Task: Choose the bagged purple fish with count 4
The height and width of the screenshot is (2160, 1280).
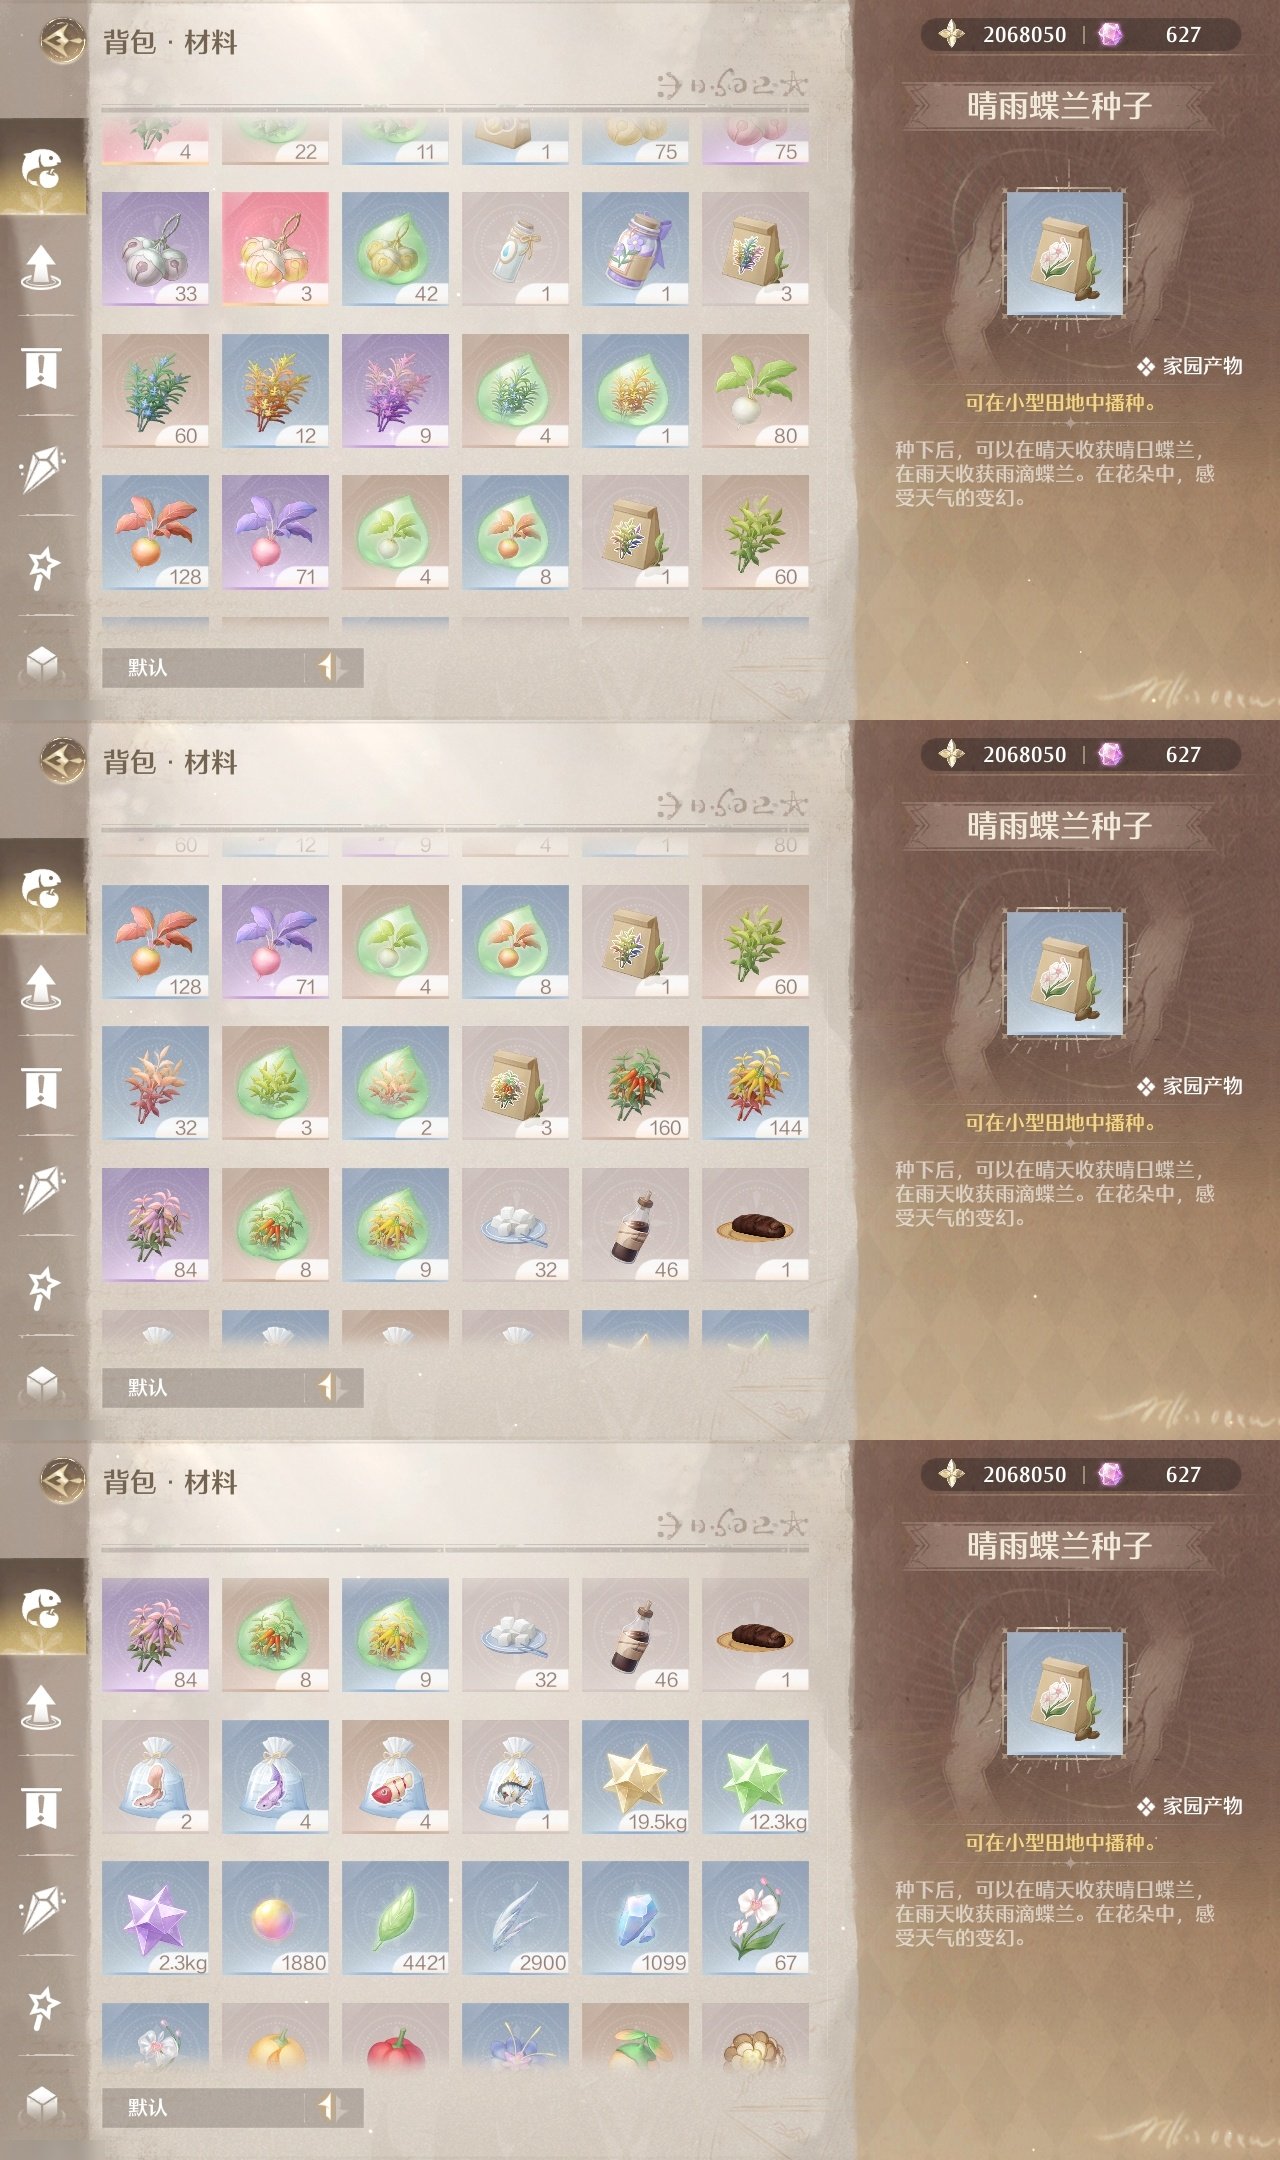Action: pyautogui.click(x=275, y=1777)
